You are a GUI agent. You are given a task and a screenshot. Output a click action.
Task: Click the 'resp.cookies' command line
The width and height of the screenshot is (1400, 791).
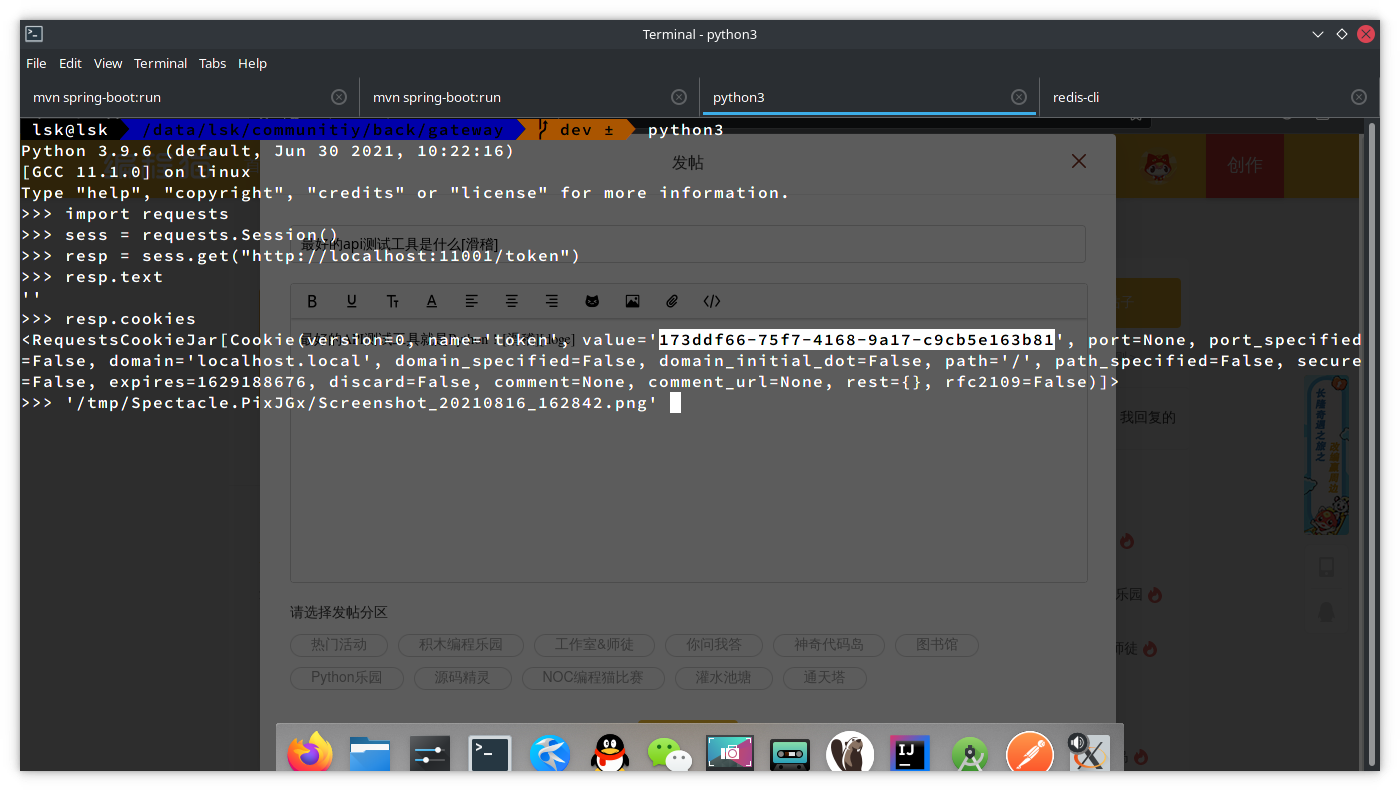[x=130, y=319]
